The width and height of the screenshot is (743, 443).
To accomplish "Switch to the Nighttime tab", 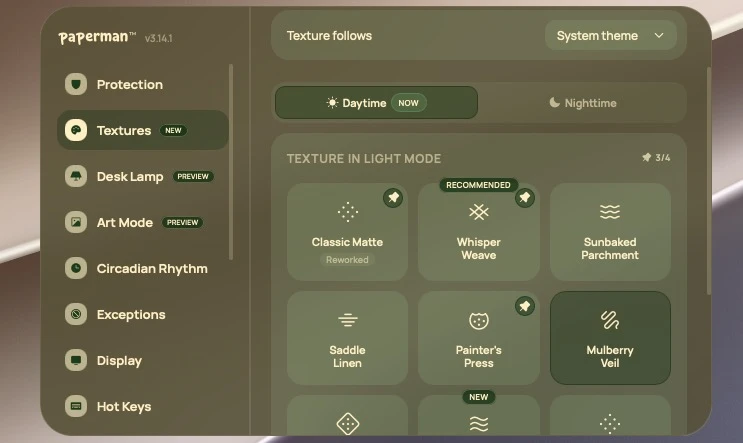I will point(582,103).
